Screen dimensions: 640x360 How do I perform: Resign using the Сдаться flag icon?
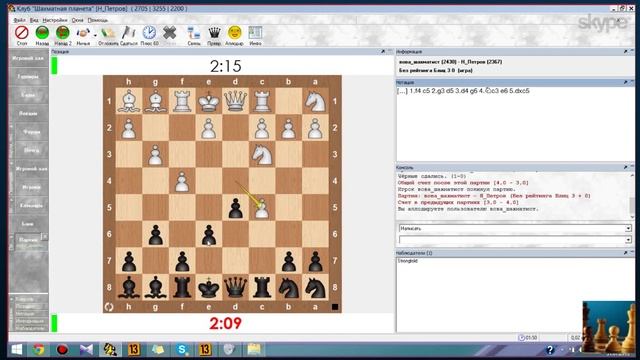point(129,33)
